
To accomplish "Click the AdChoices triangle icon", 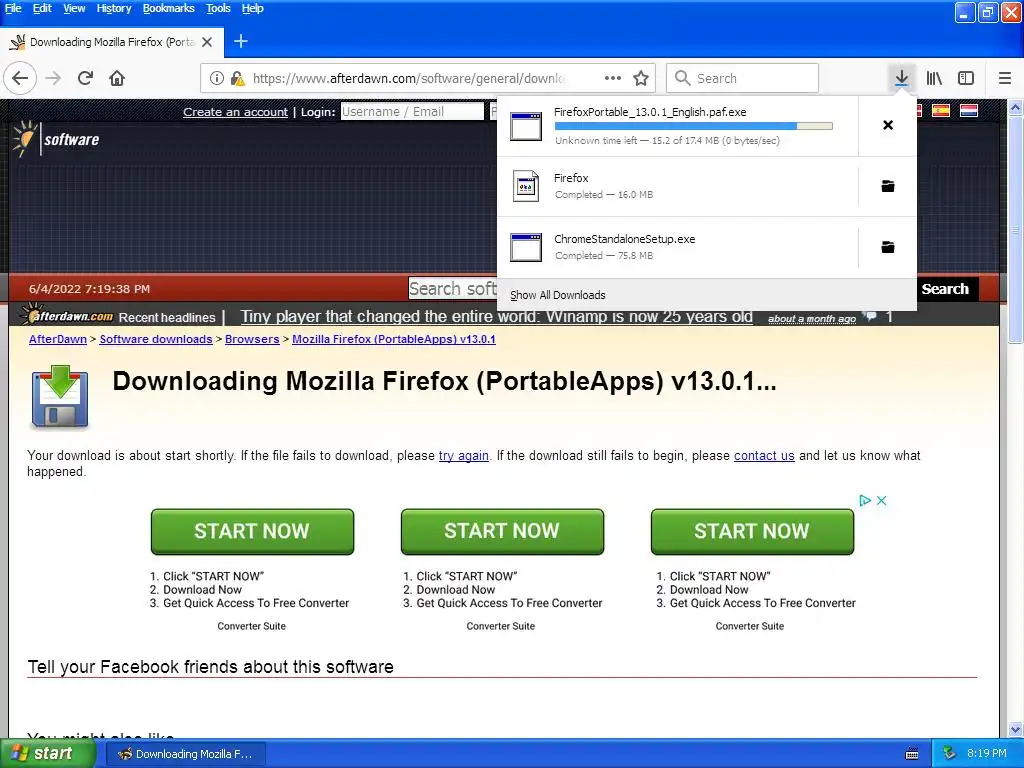I will 865,500.
